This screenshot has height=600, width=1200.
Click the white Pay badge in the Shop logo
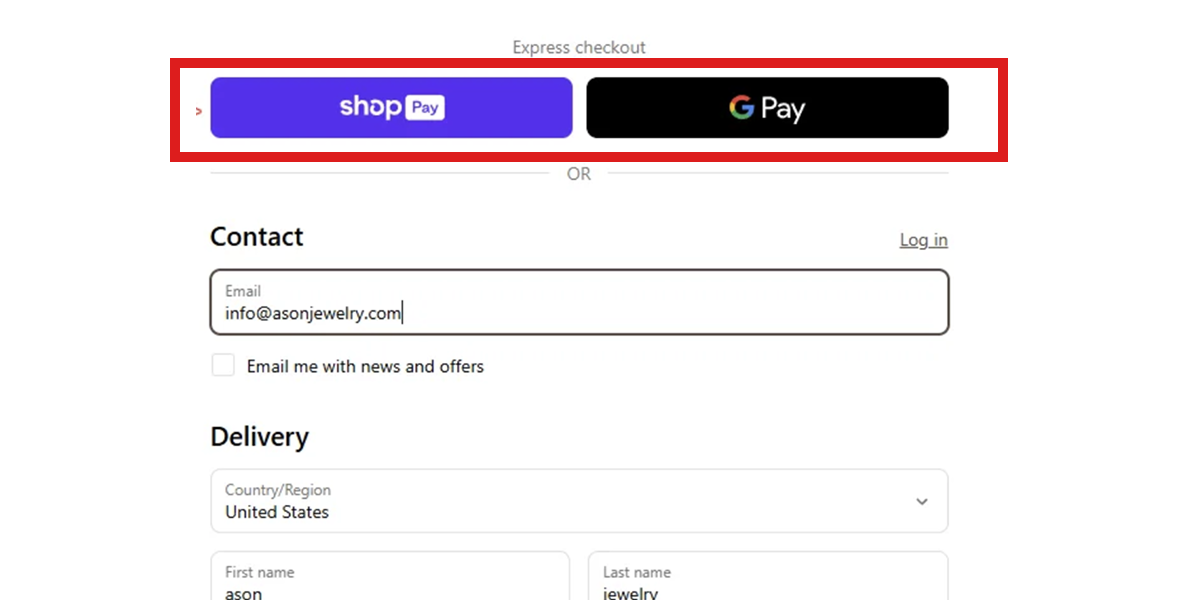click(425, 107)
